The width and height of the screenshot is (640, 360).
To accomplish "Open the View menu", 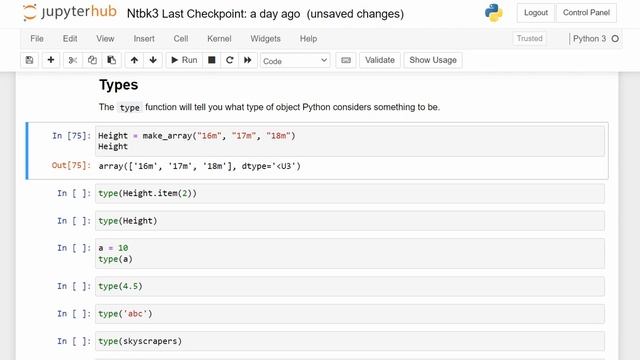I will [x=105, y=39].
